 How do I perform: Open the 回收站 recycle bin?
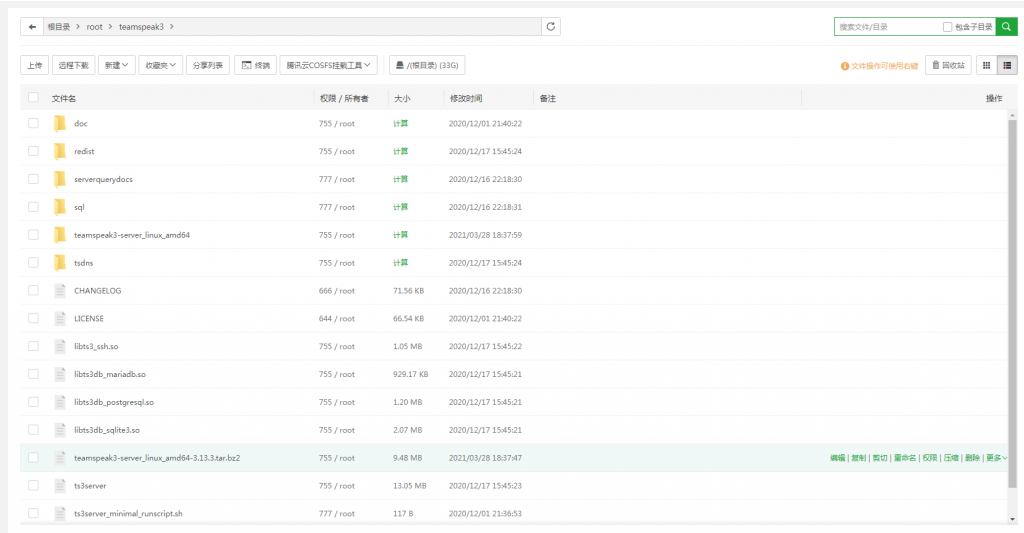coord(948,65)
